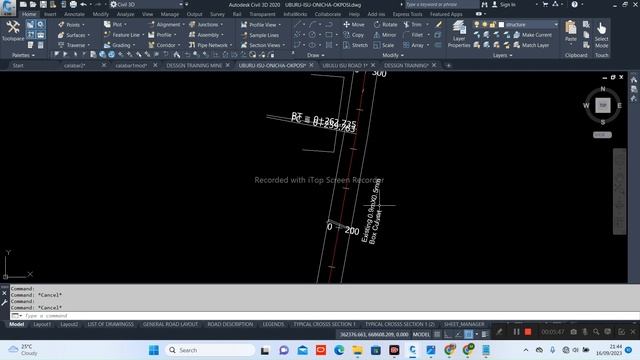This screenshot has height=360, width=640.
Task: Click the ViewCube TOP face
Action: pos(602,105)
